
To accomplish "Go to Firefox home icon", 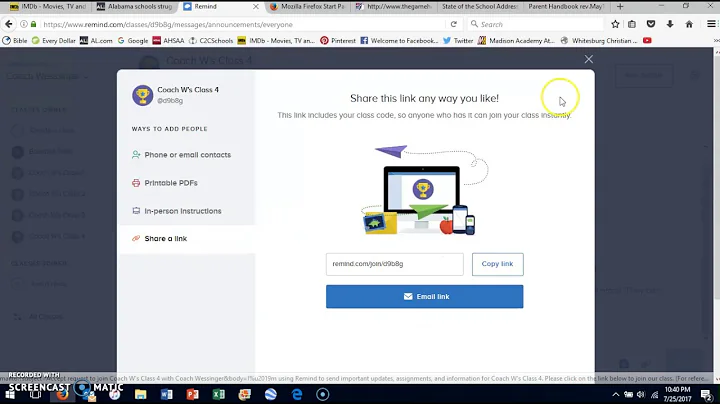I will [689, 24].
